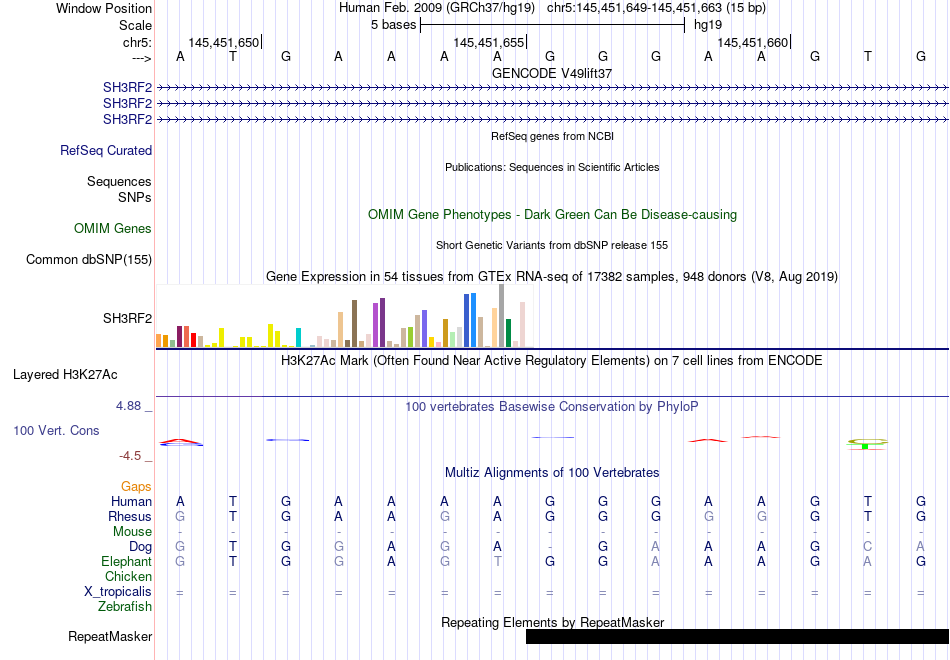Open Publications: Sequences in Scientific Articles title
950x660 pixels.
click(x=552, y=167)
